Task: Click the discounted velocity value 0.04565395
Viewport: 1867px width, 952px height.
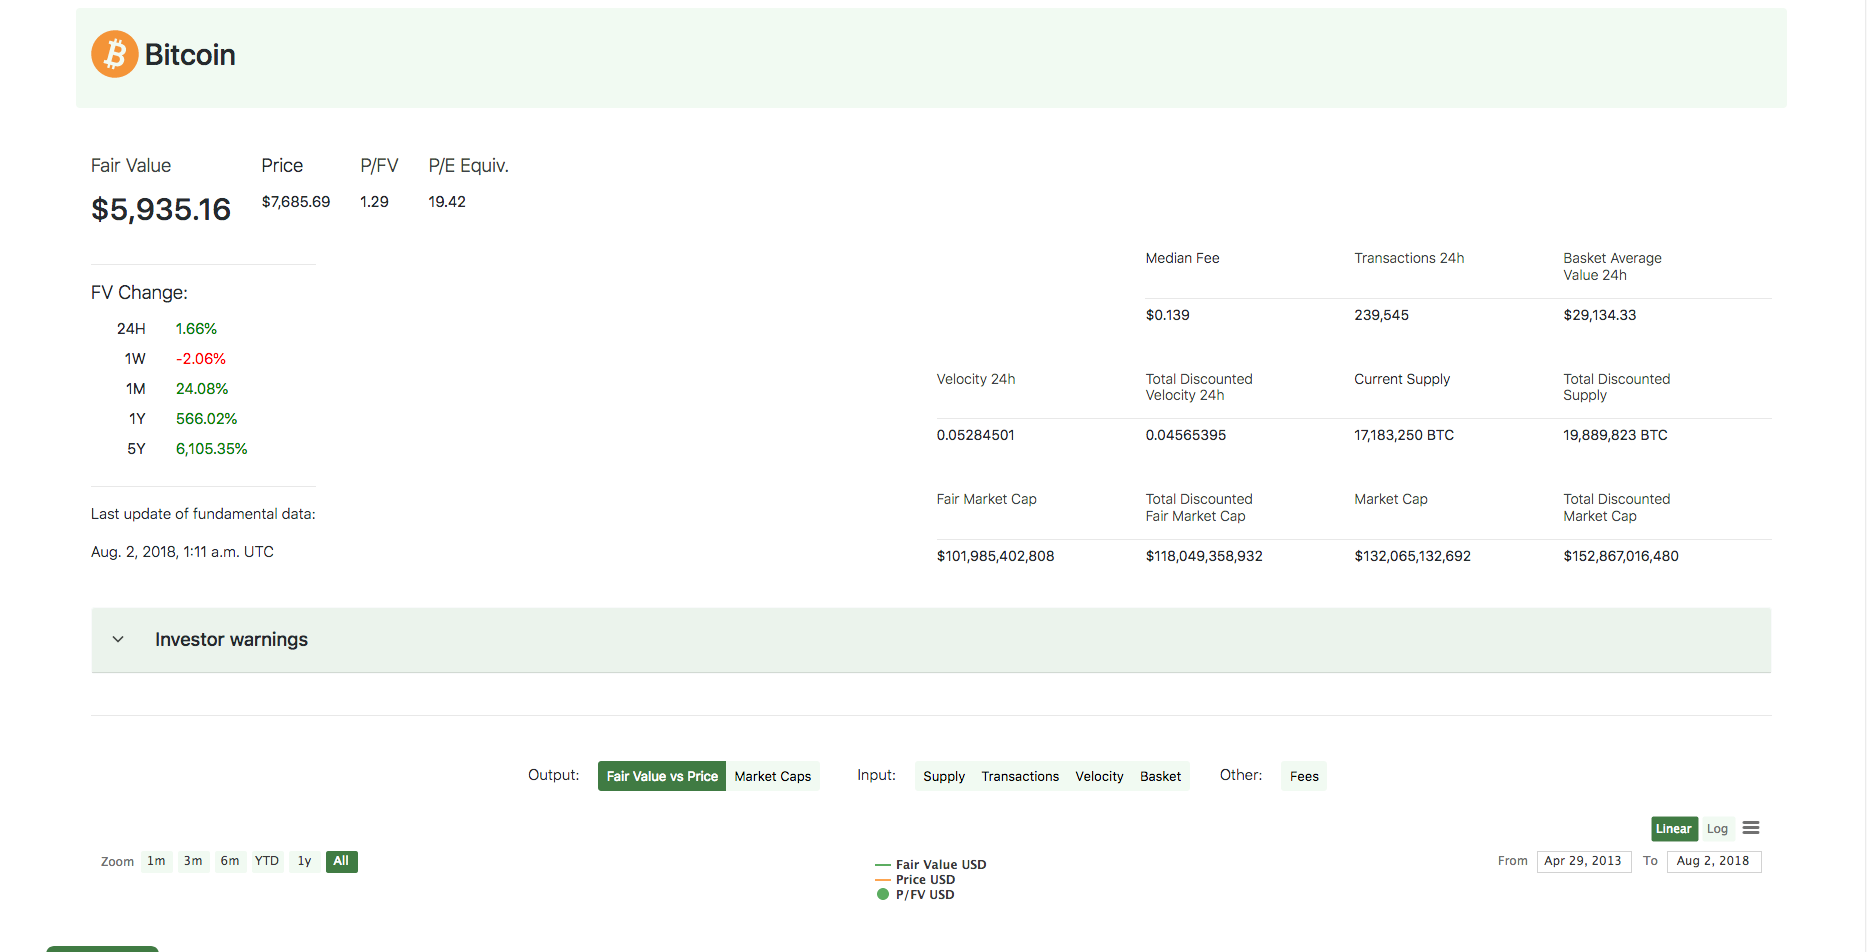Action: (1186, 435)
